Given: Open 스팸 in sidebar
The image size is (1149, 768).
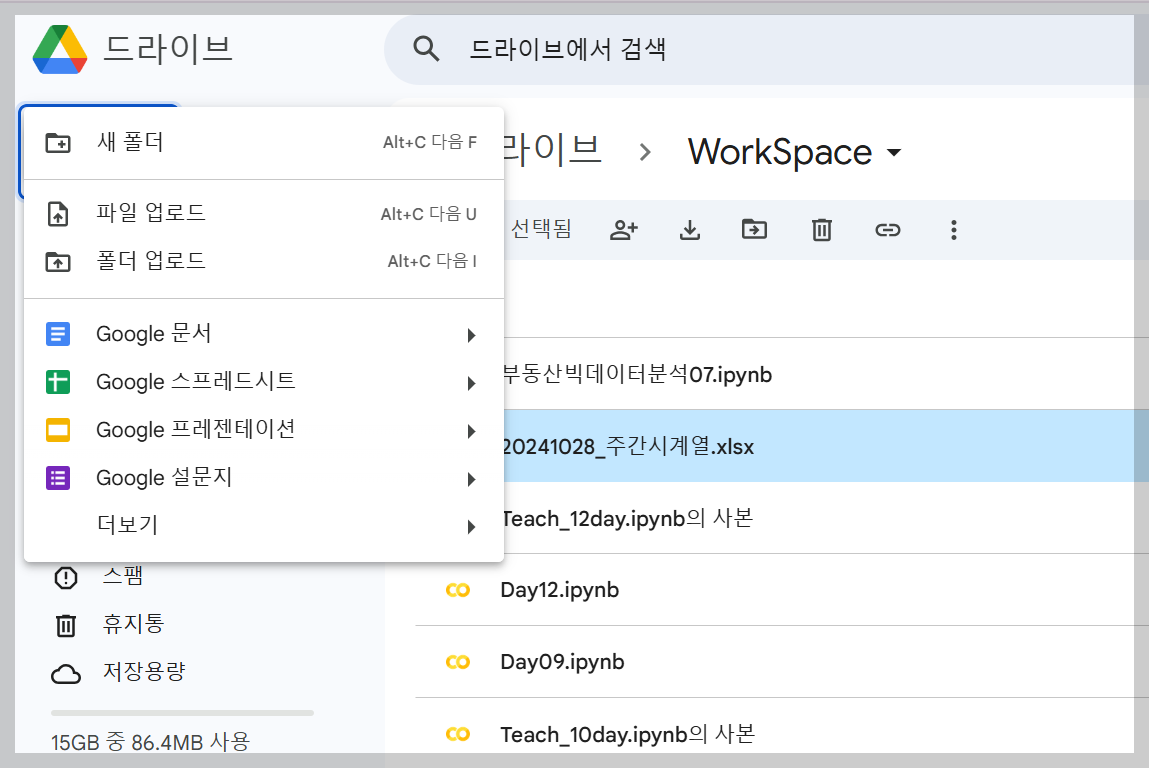Looking at the screenshot, I should pyautogui.click(x=122, y=576).
